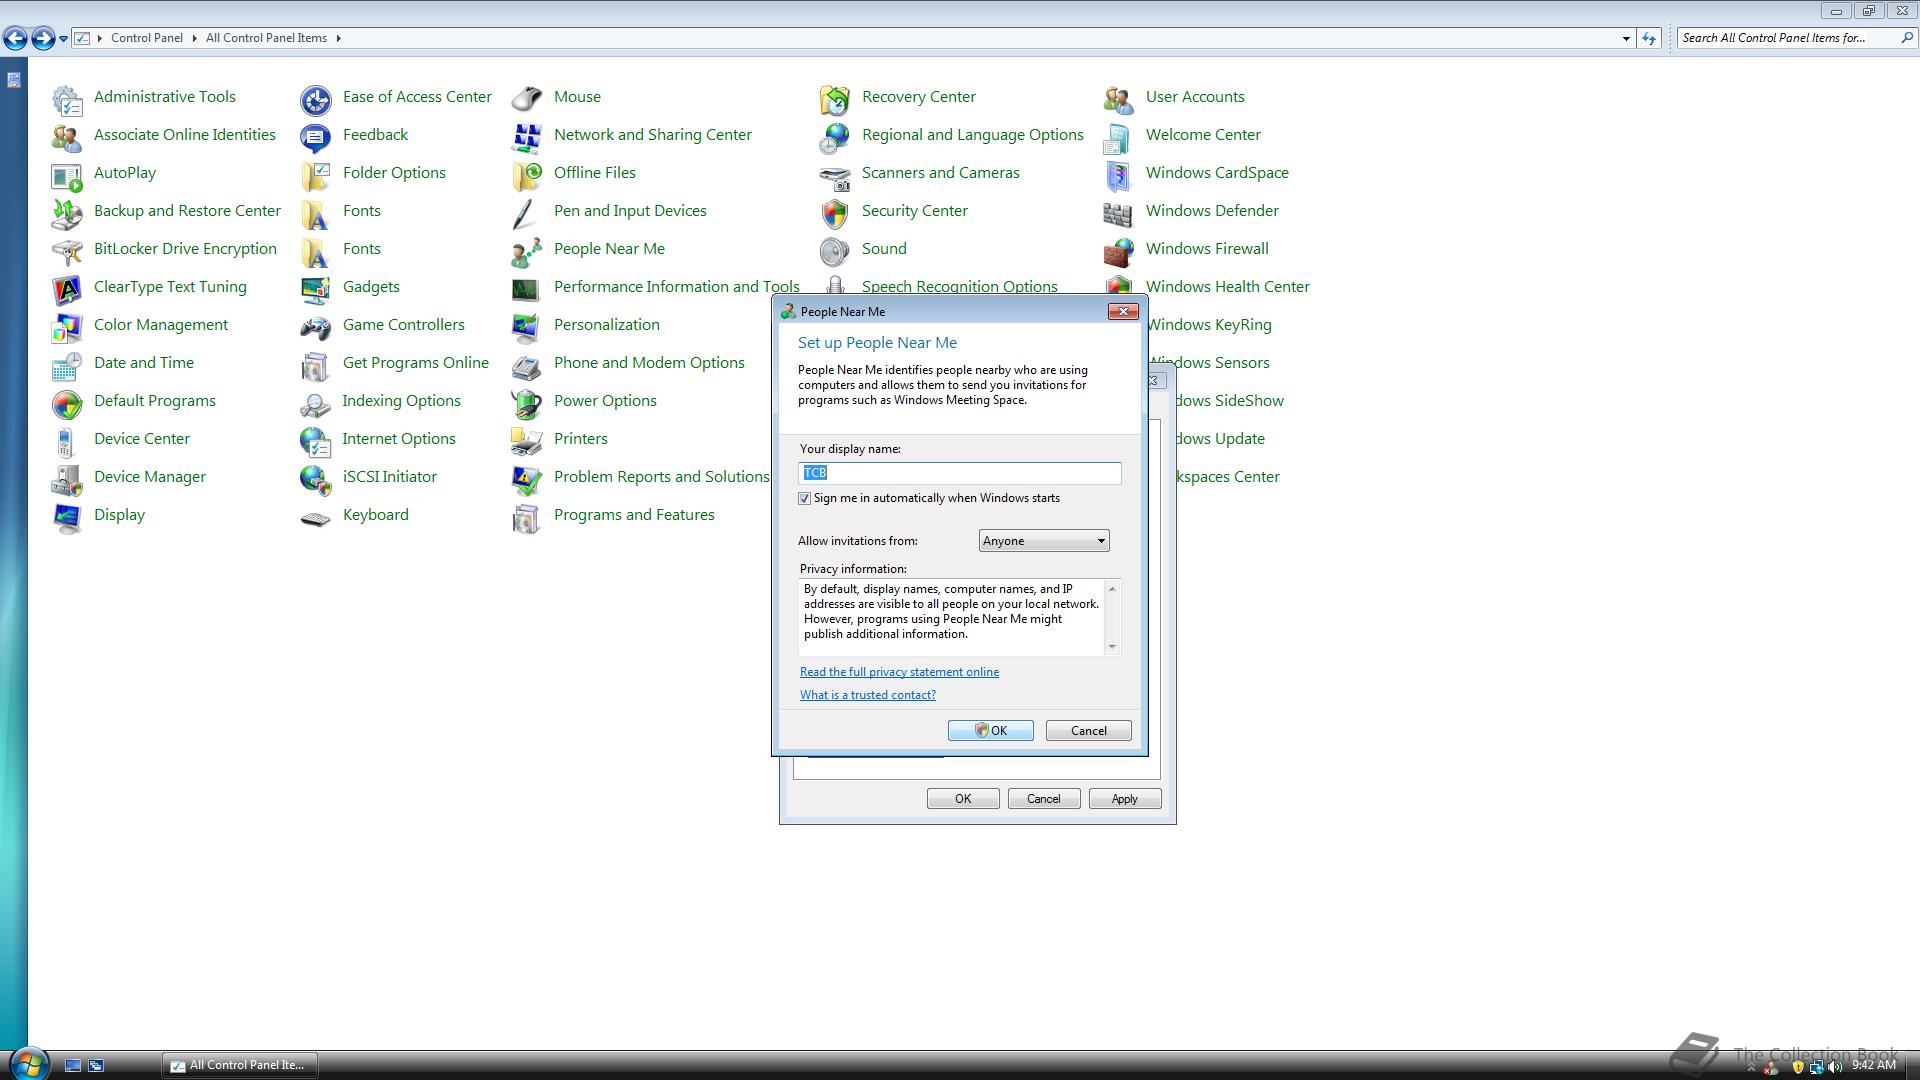The width and height of the screenshot is (1920, 1080).
Task: Open the Network and Sharing Center icon
Action: click(x=527, y=137)
